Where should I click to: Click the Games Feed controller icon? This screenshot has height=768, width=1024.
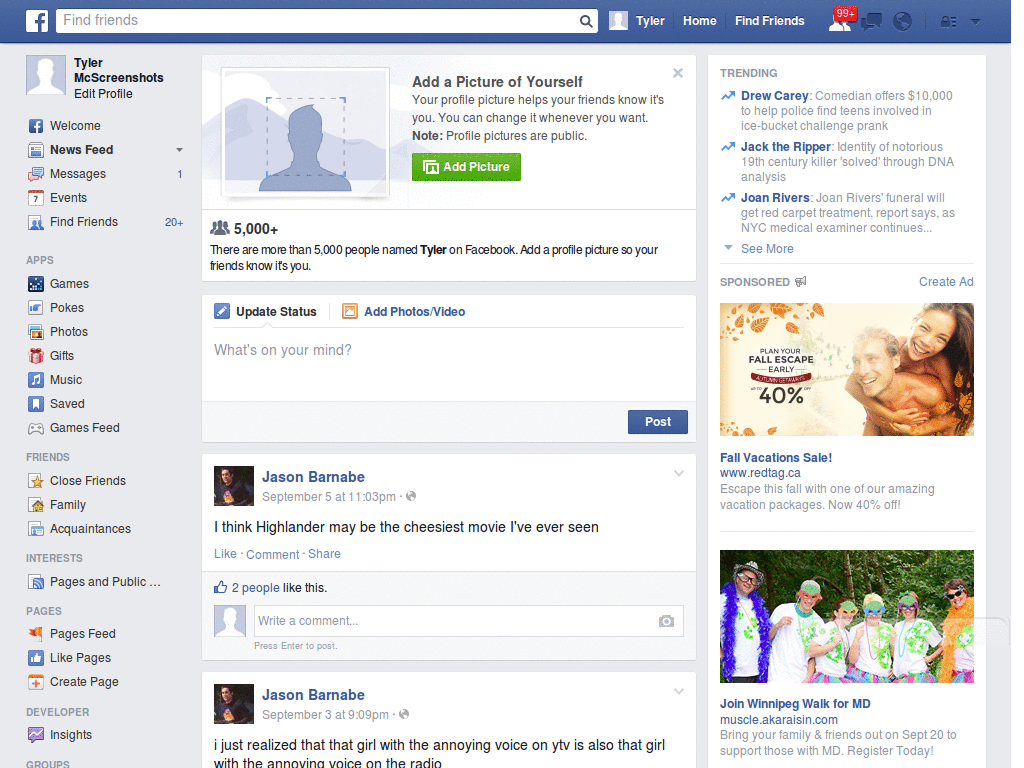coord(36,428)
